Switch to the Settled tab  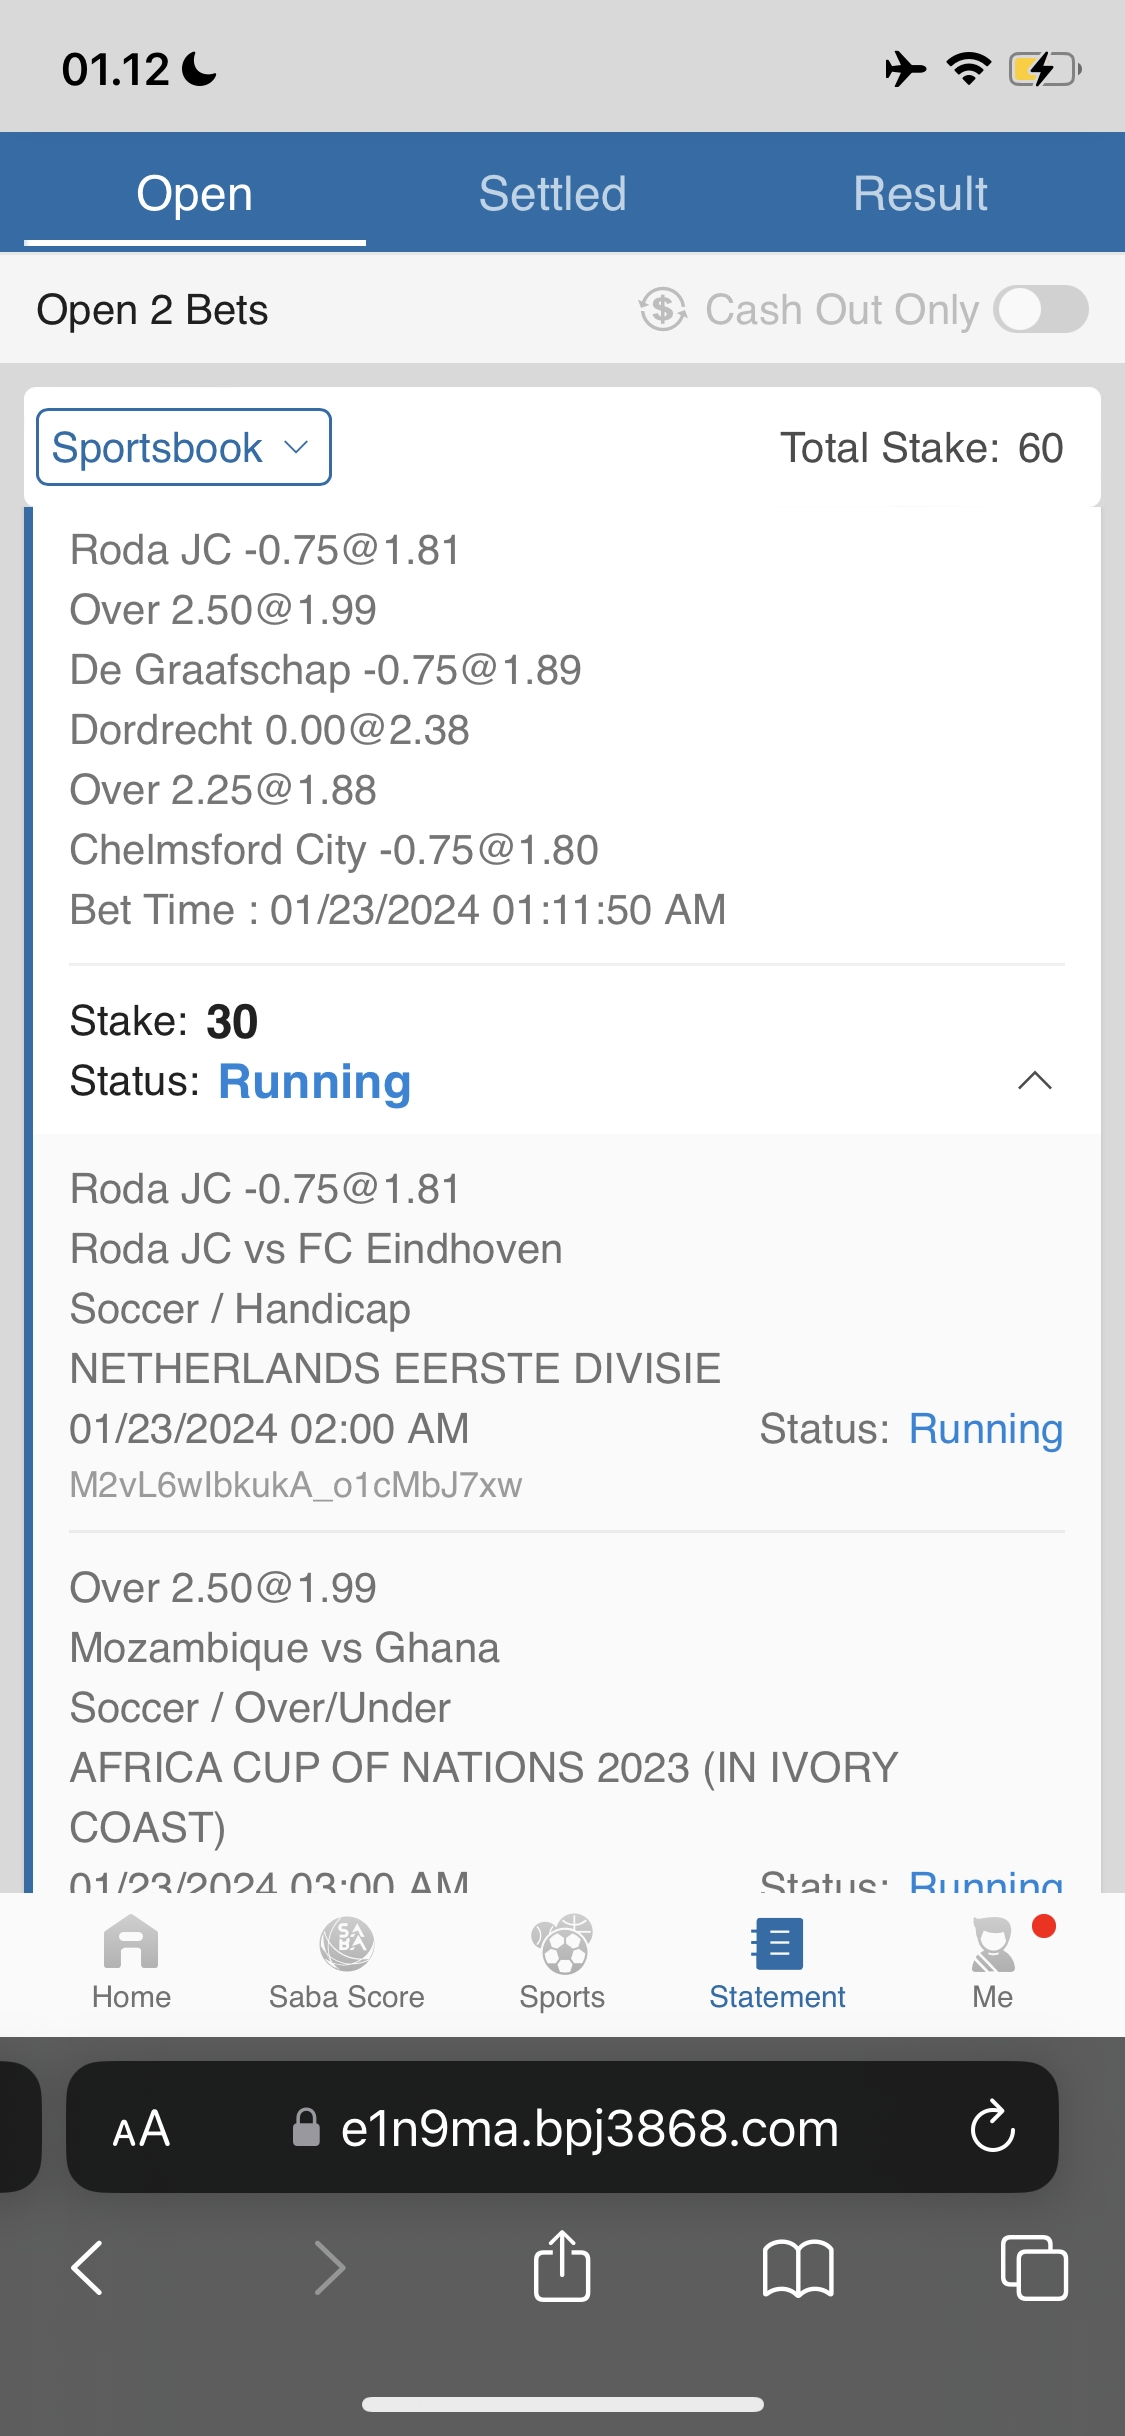(x=552, y=193)
